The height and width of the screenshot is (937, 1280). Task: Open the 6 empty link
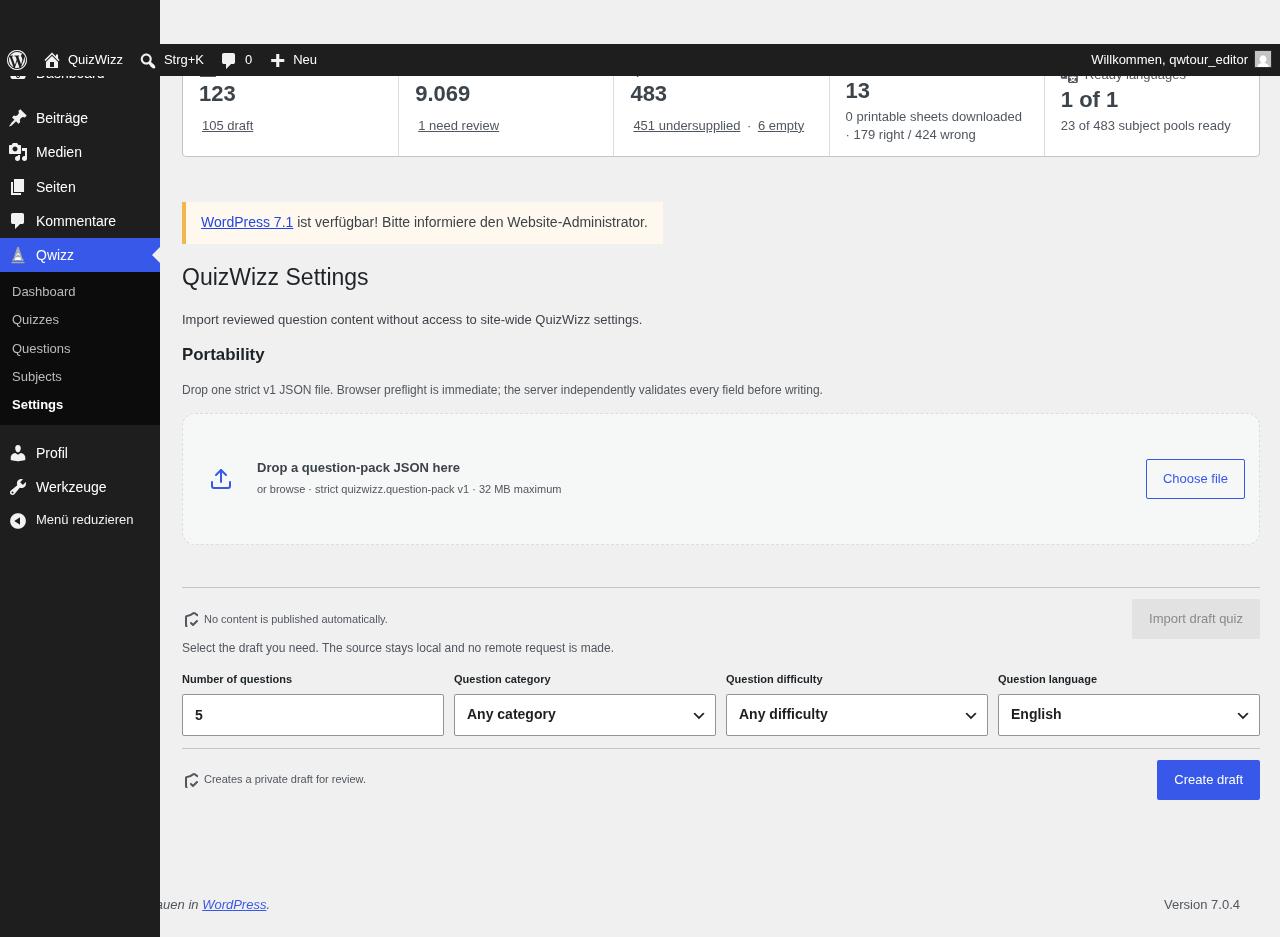781,126
